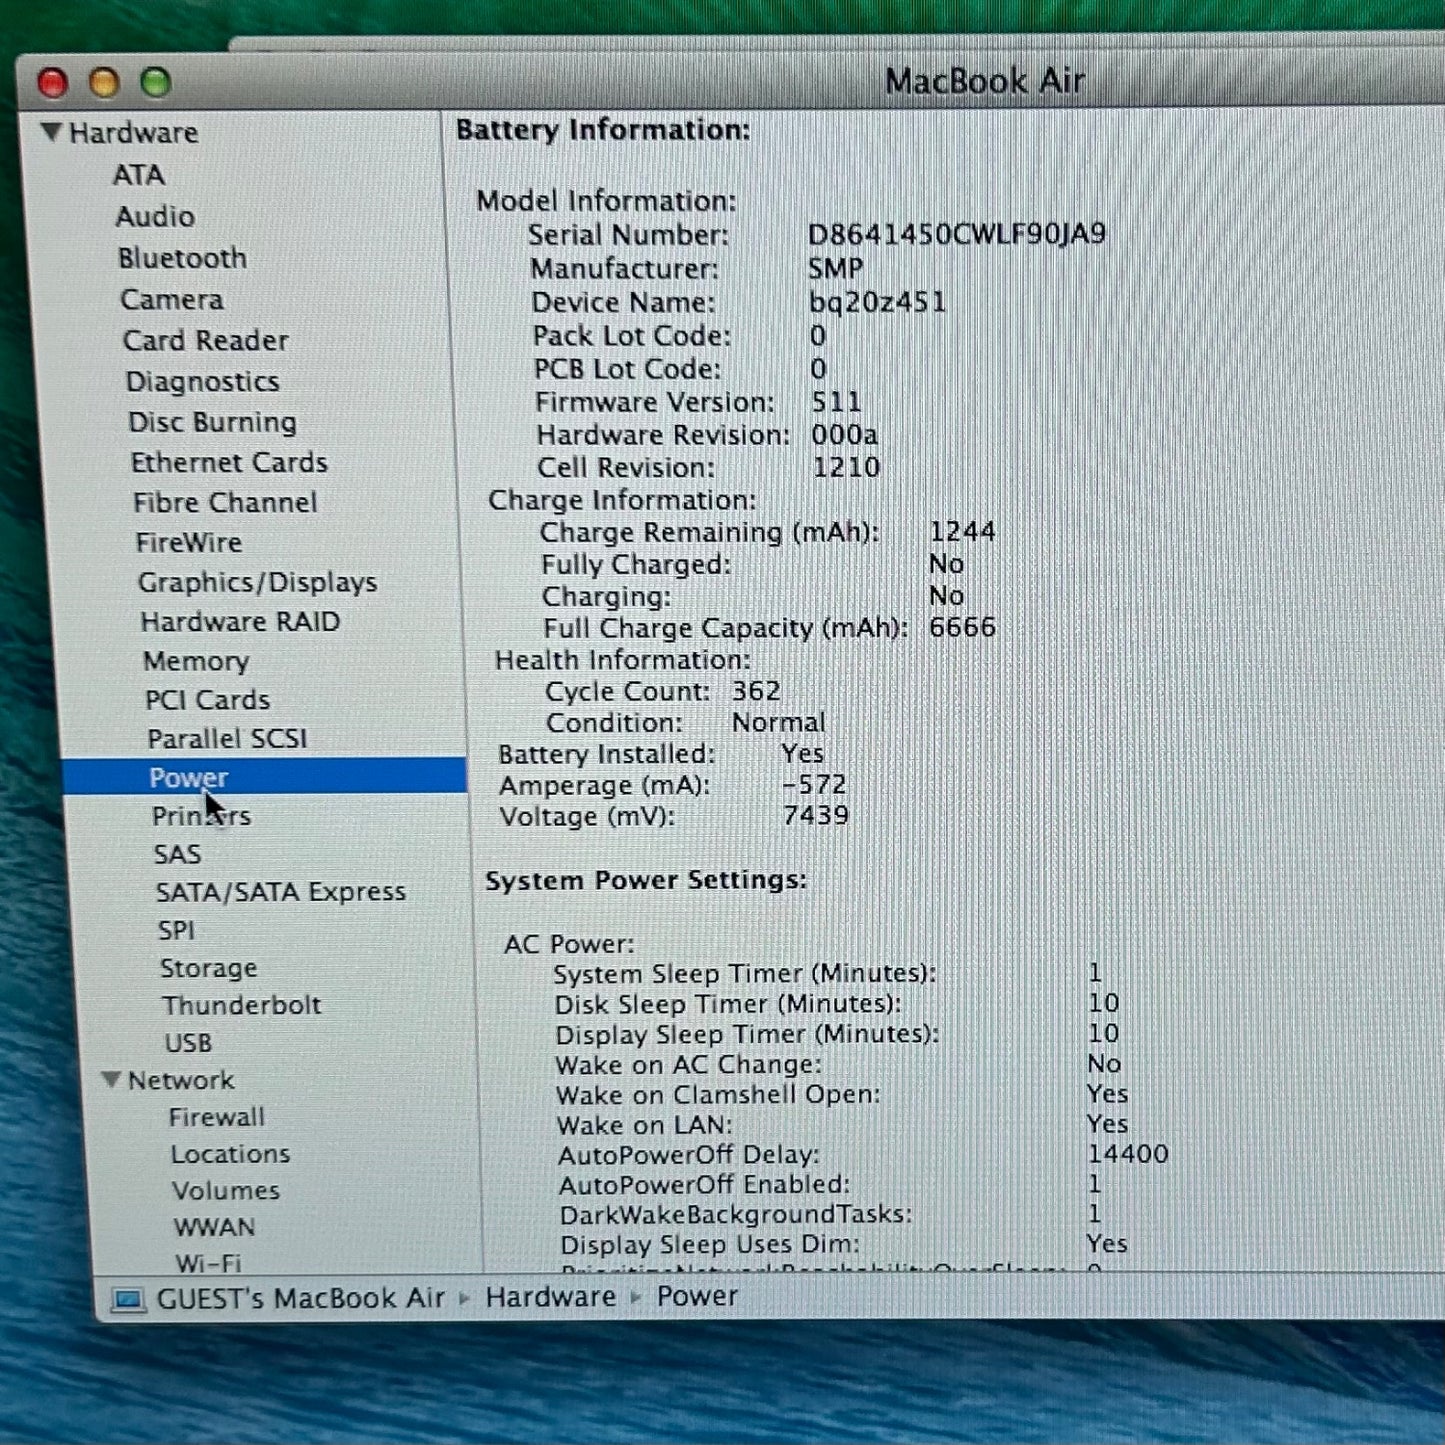Click Power in the bottom path bar
The image size is (1445, 1445).
[697, 1296]
